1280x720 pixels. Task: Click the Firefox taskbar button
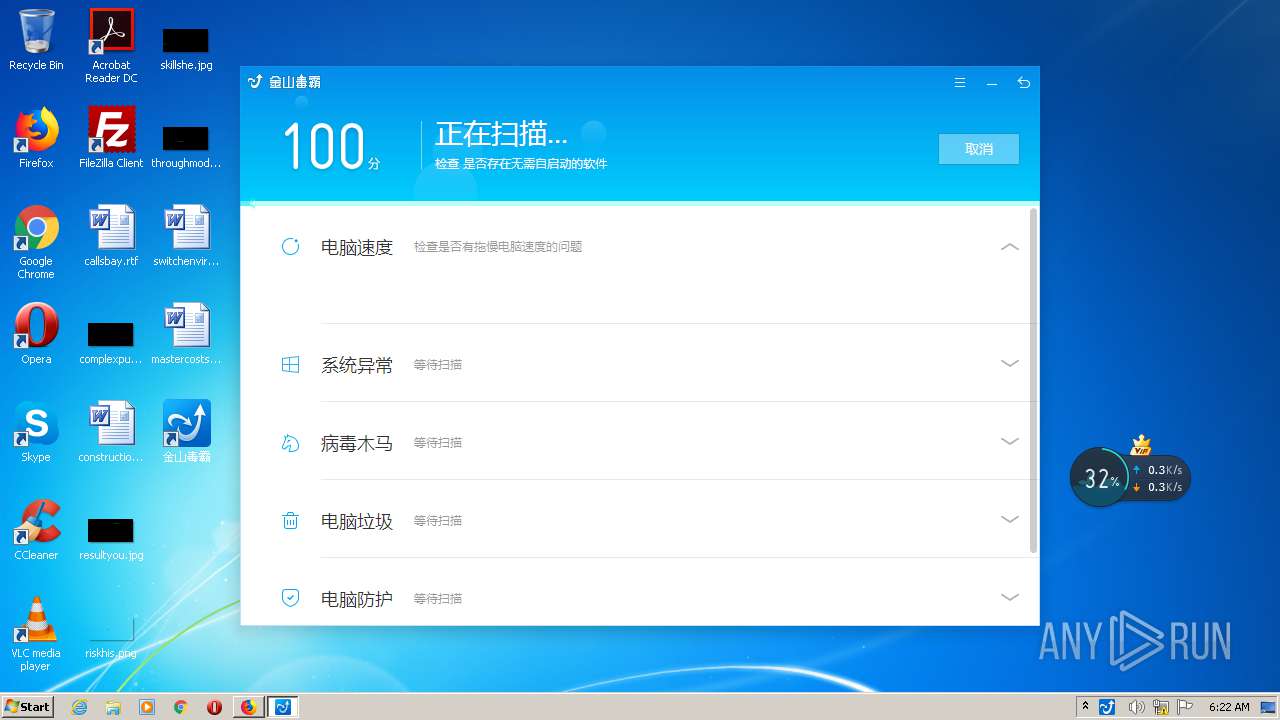(x=248, y=707)
